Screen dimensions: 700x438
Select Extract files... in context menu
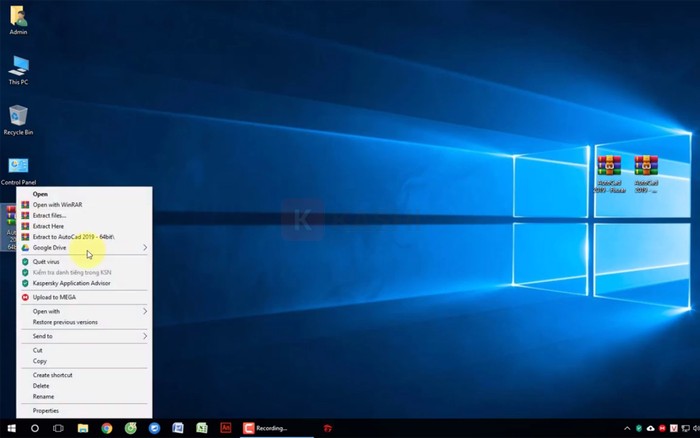coord(50,215)
